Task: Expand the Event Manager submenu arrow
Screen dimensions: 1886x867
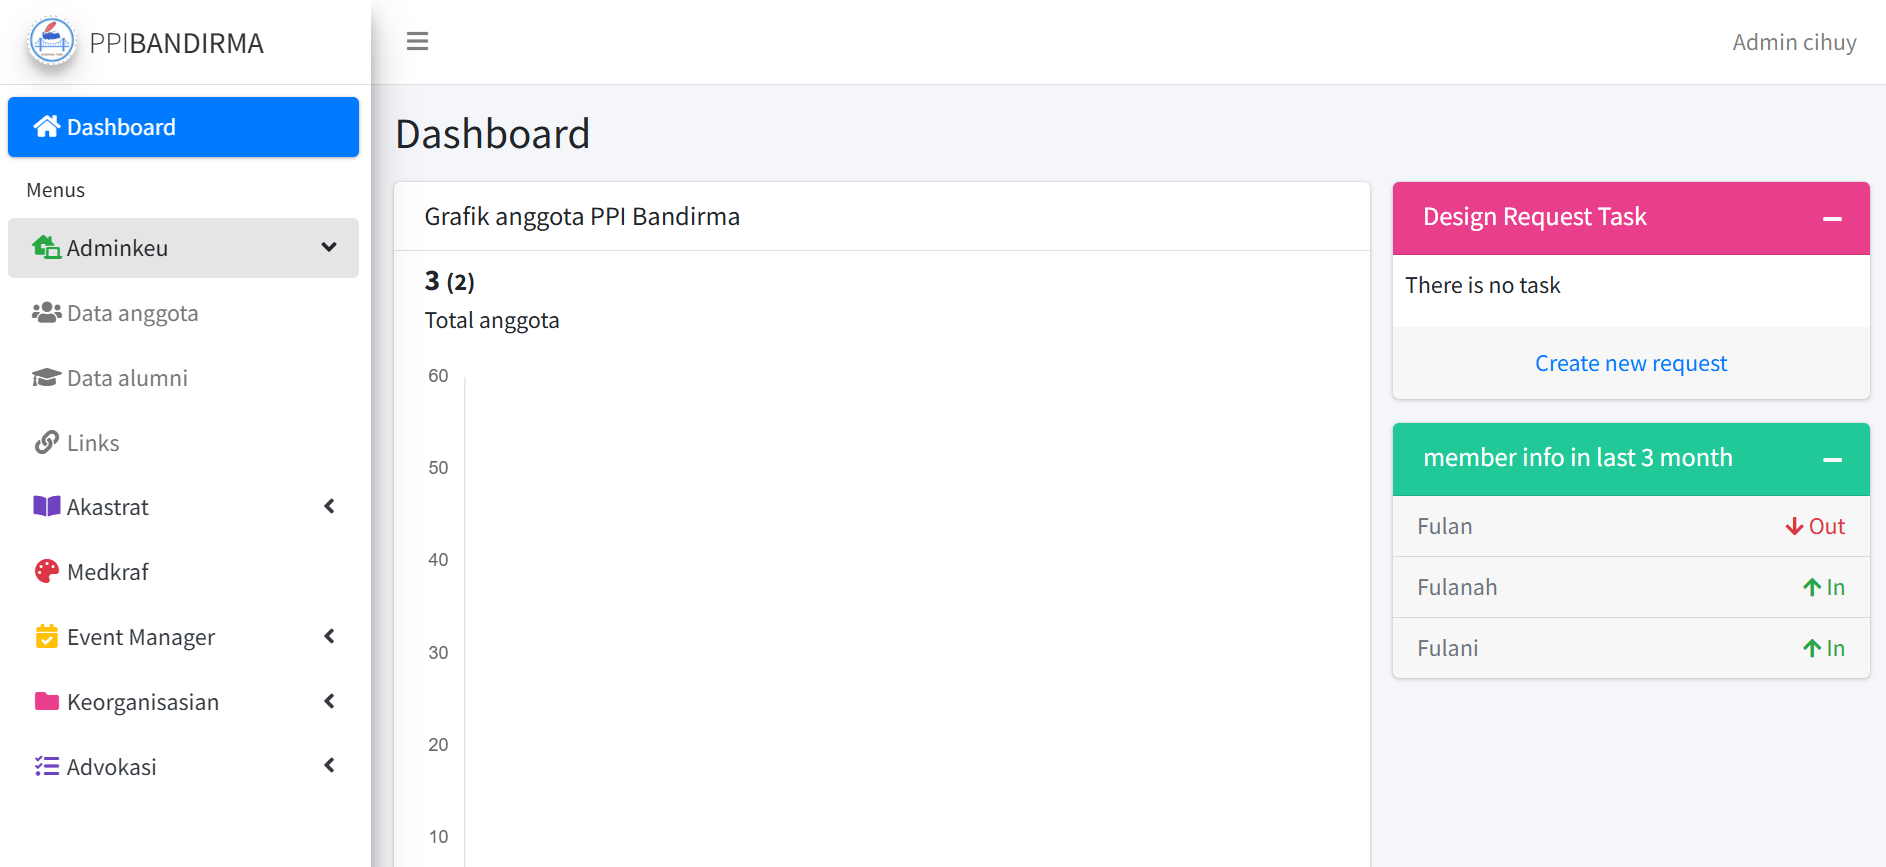Action: coord(329,637)
